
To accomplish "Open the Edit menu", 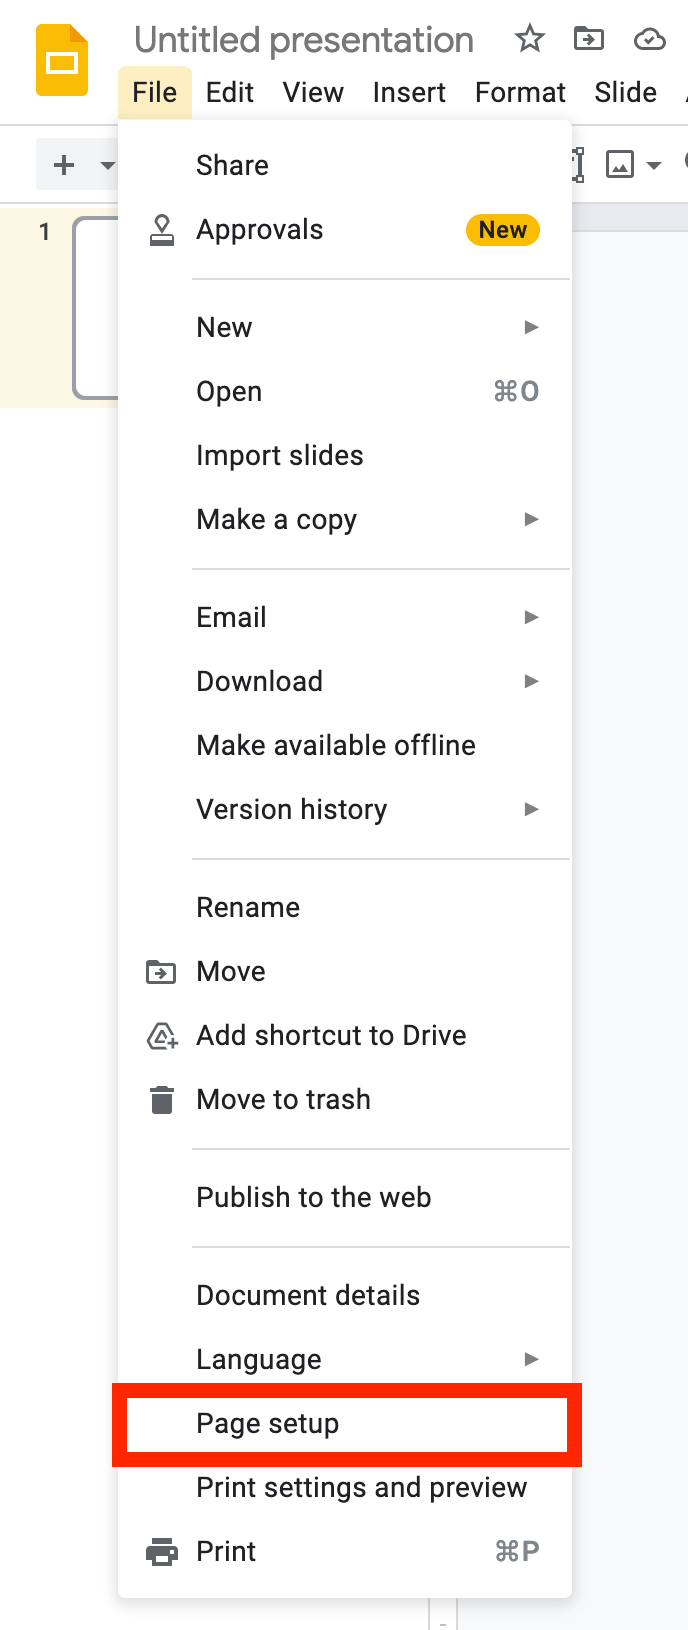I will pyautogui.click(x=229, y=93).
